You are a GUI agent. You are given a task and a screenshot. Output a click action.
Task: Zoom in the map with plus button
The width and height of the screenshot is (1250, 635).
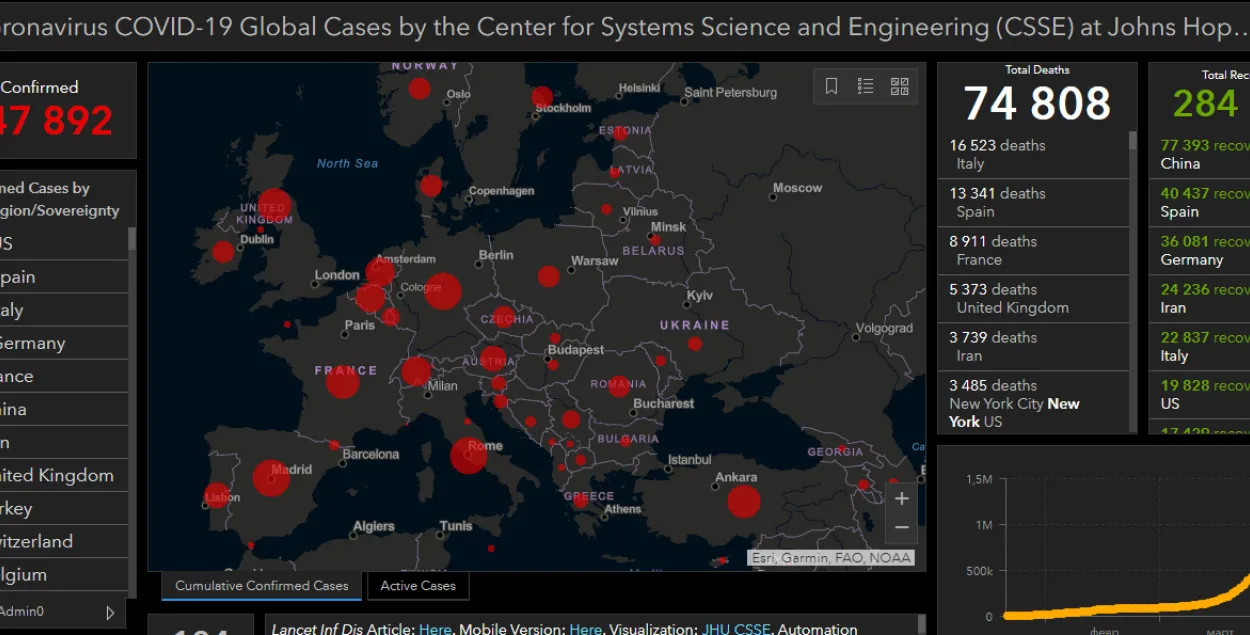click(901, 498)
